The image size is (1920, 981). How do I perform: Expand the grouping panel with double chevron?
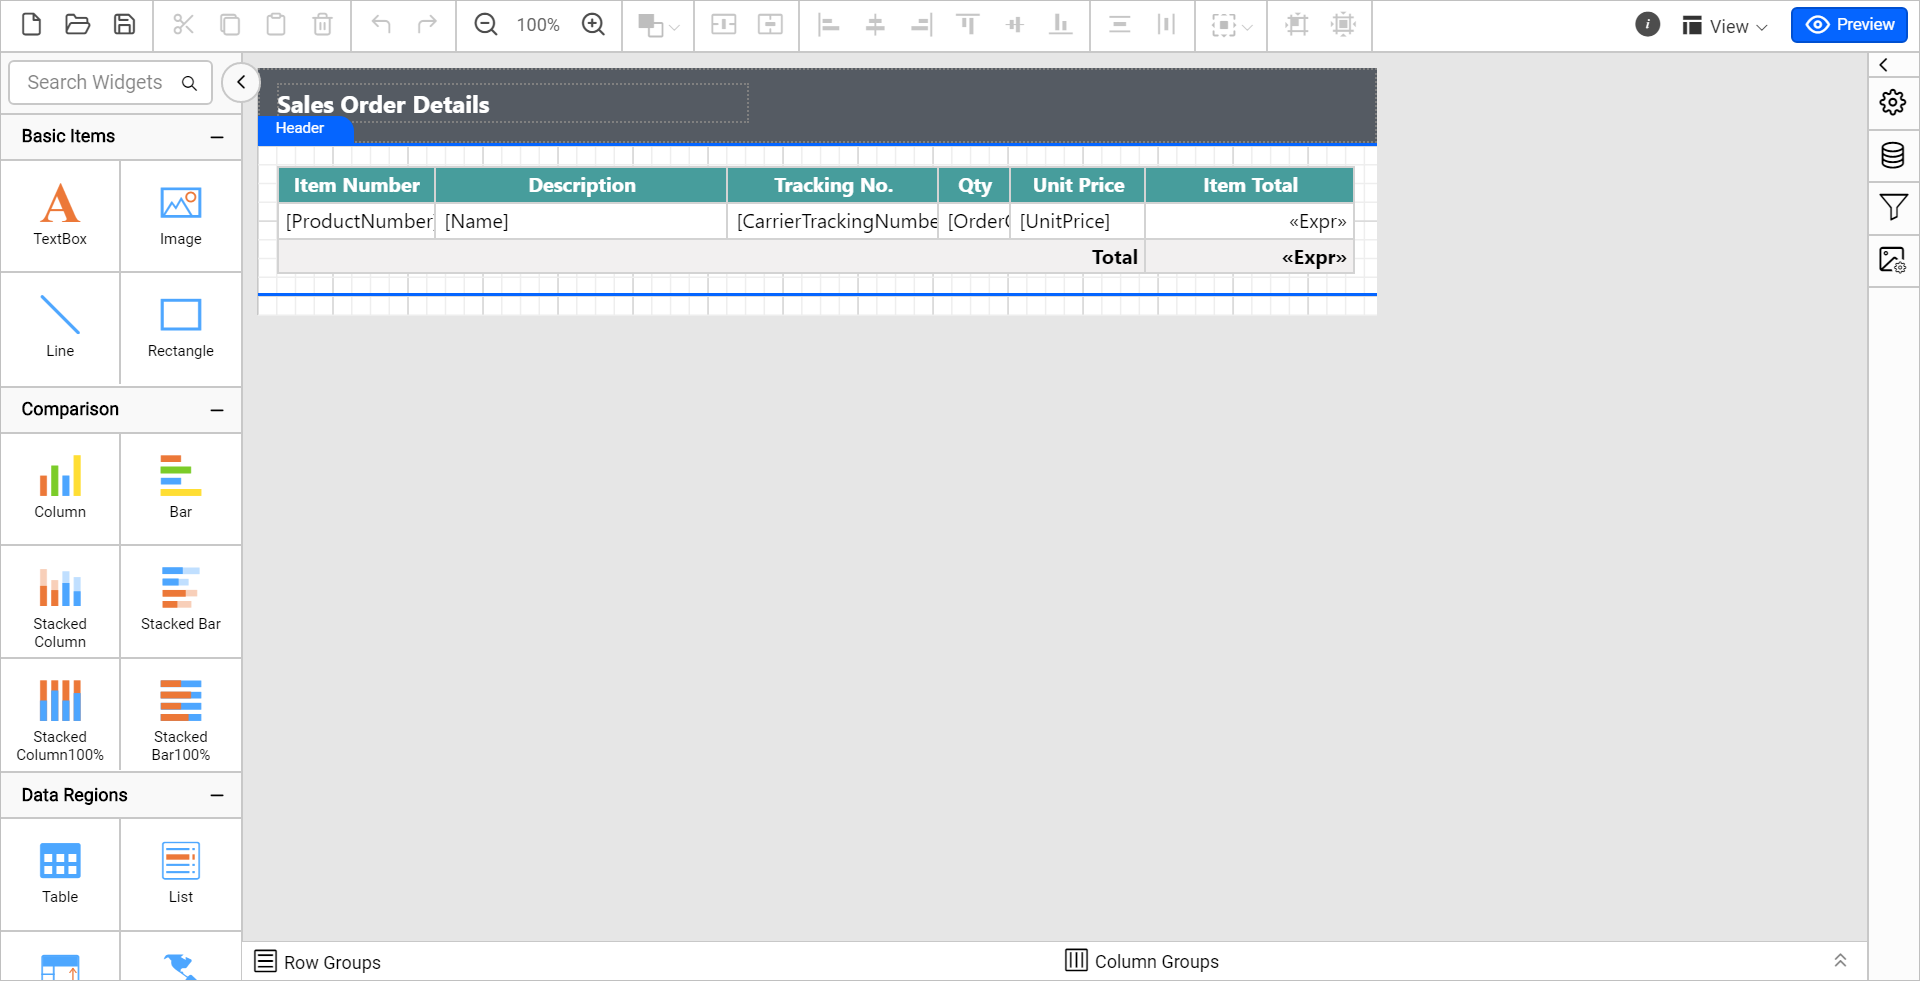point(1840,961)
